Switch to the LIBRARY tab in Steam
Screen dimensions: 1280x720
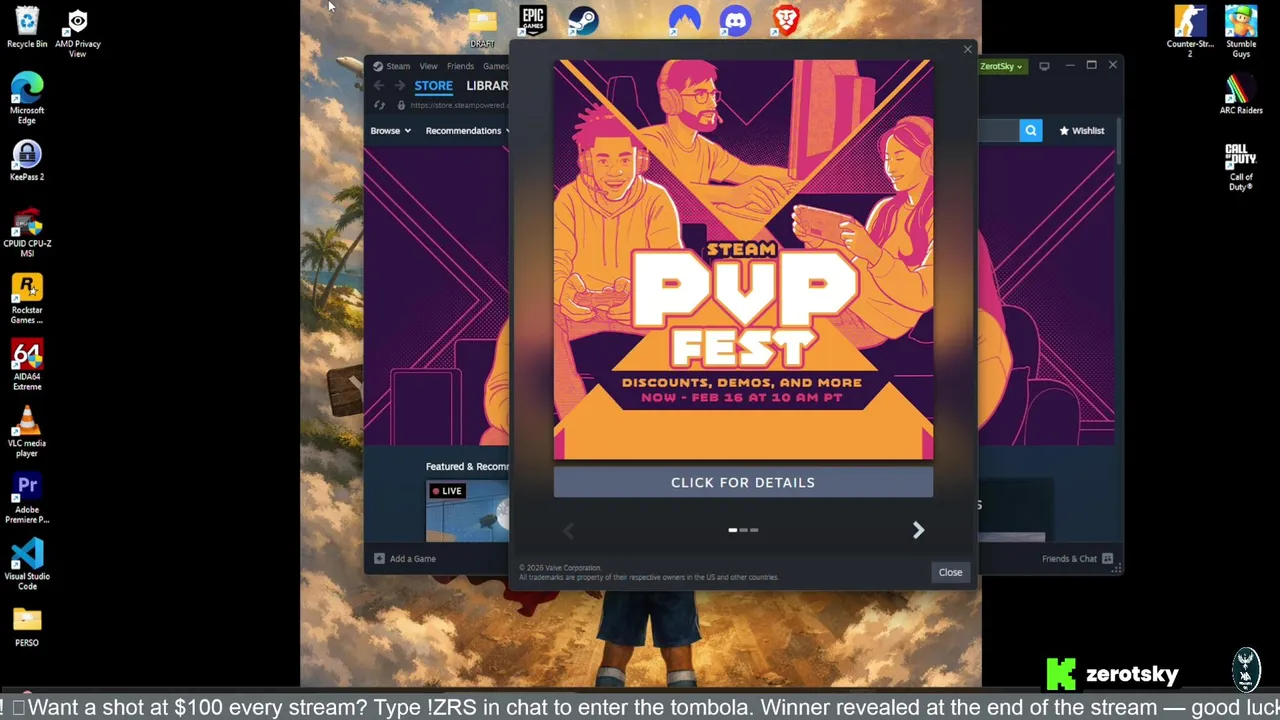coord(487,86)
